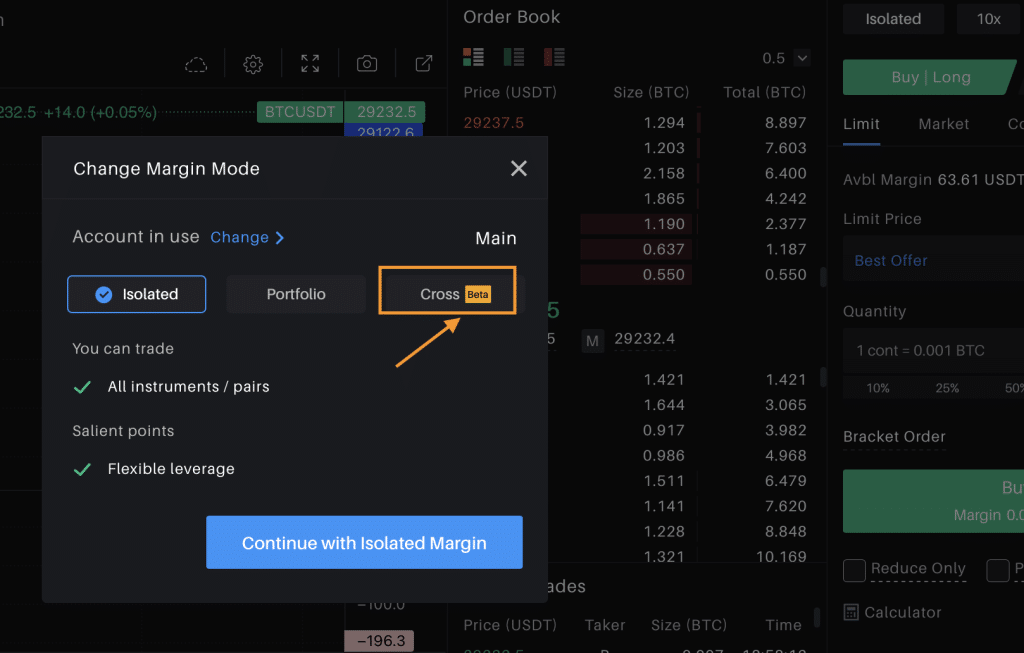Open chart settings gear icon
This screenshot has width=1024, height=653.
pyautogui.click(x=253, y=64)
